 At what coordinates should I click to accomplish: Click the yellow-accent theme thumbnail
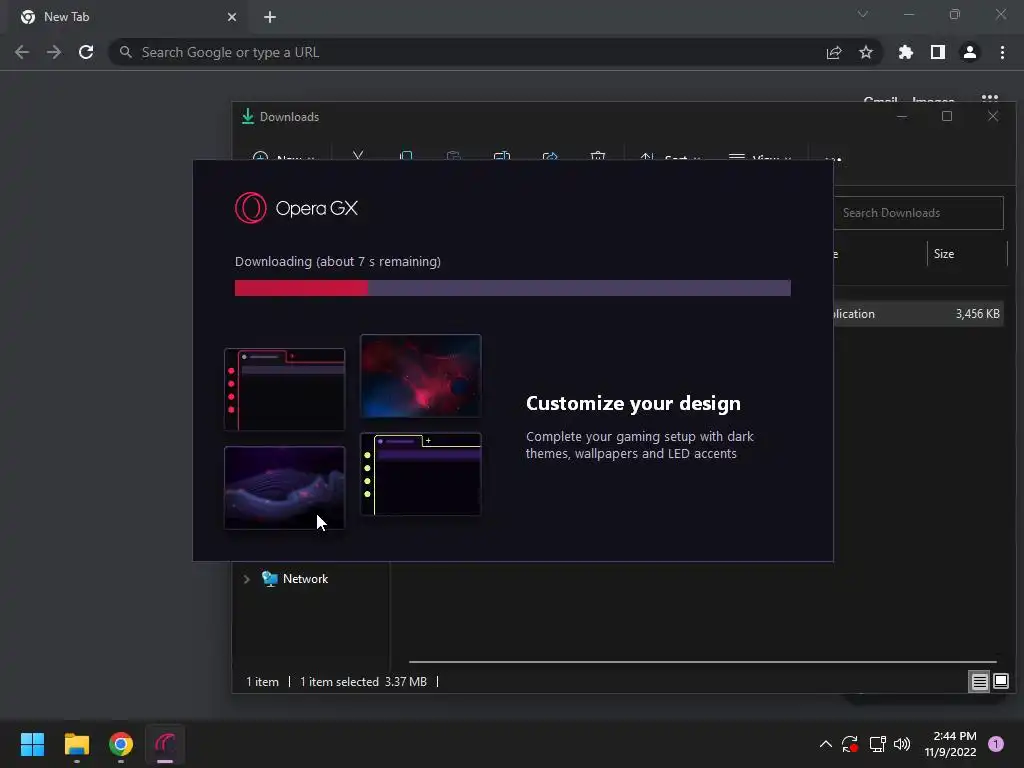coord(421,474)
